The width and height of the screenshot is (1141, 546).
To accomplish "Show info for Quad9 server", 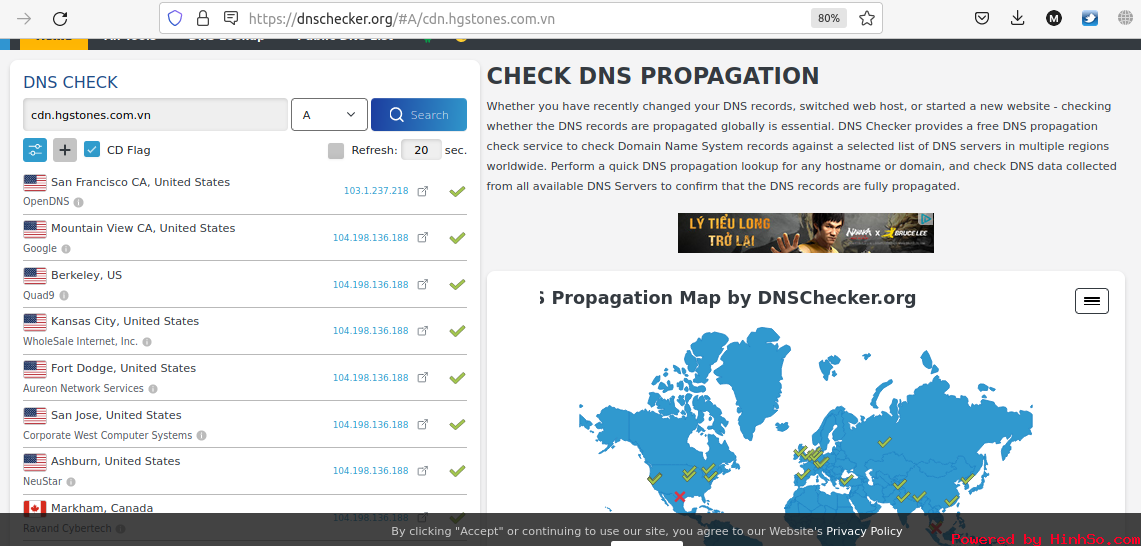I will coord(64,296).
